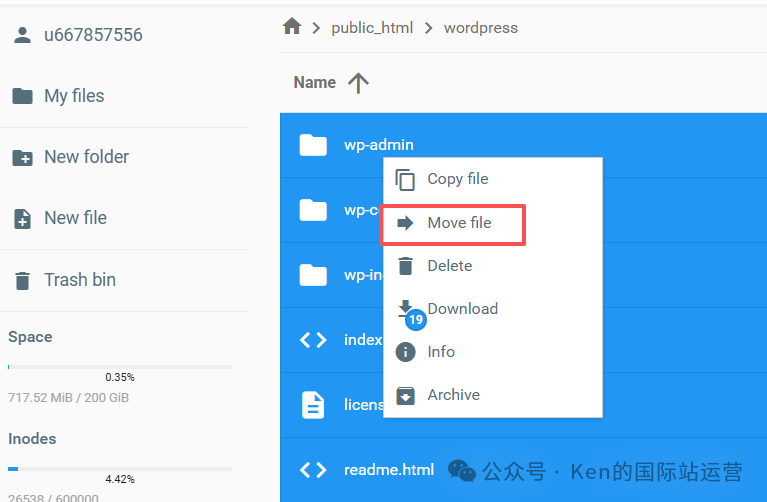The height and width of the screenshot is (502, 767).
Task: Click the wp-c folder icon
Action: coord(313,210)
